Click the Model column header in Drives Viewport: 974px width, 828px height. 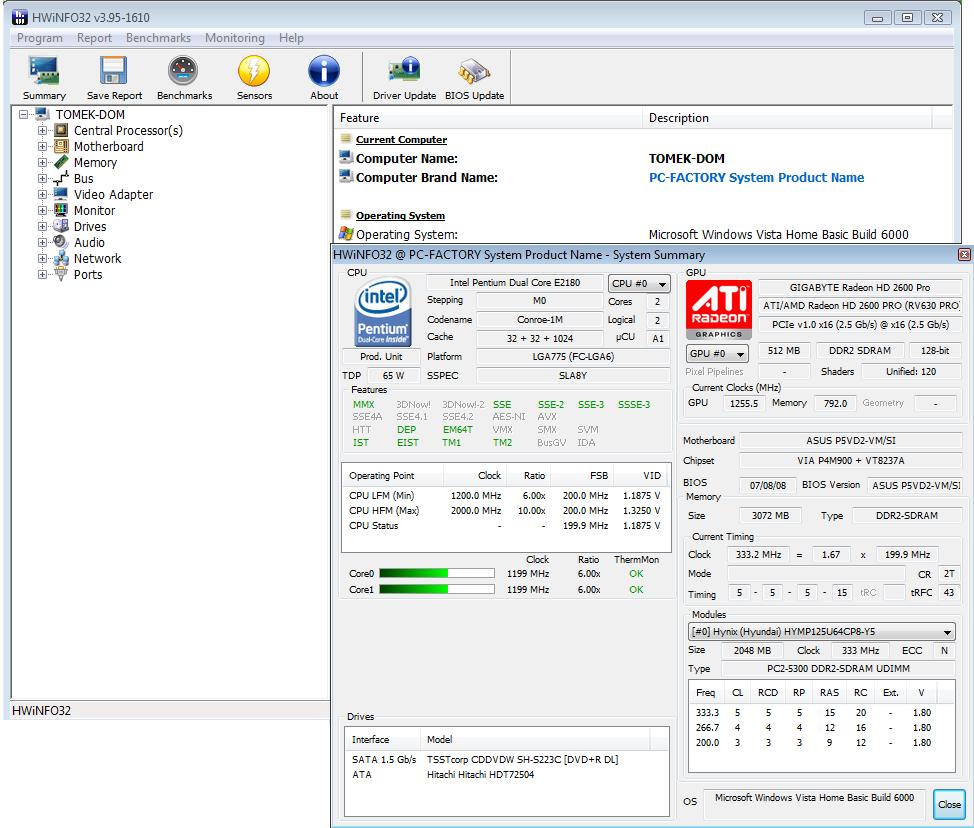coord(535,739)
